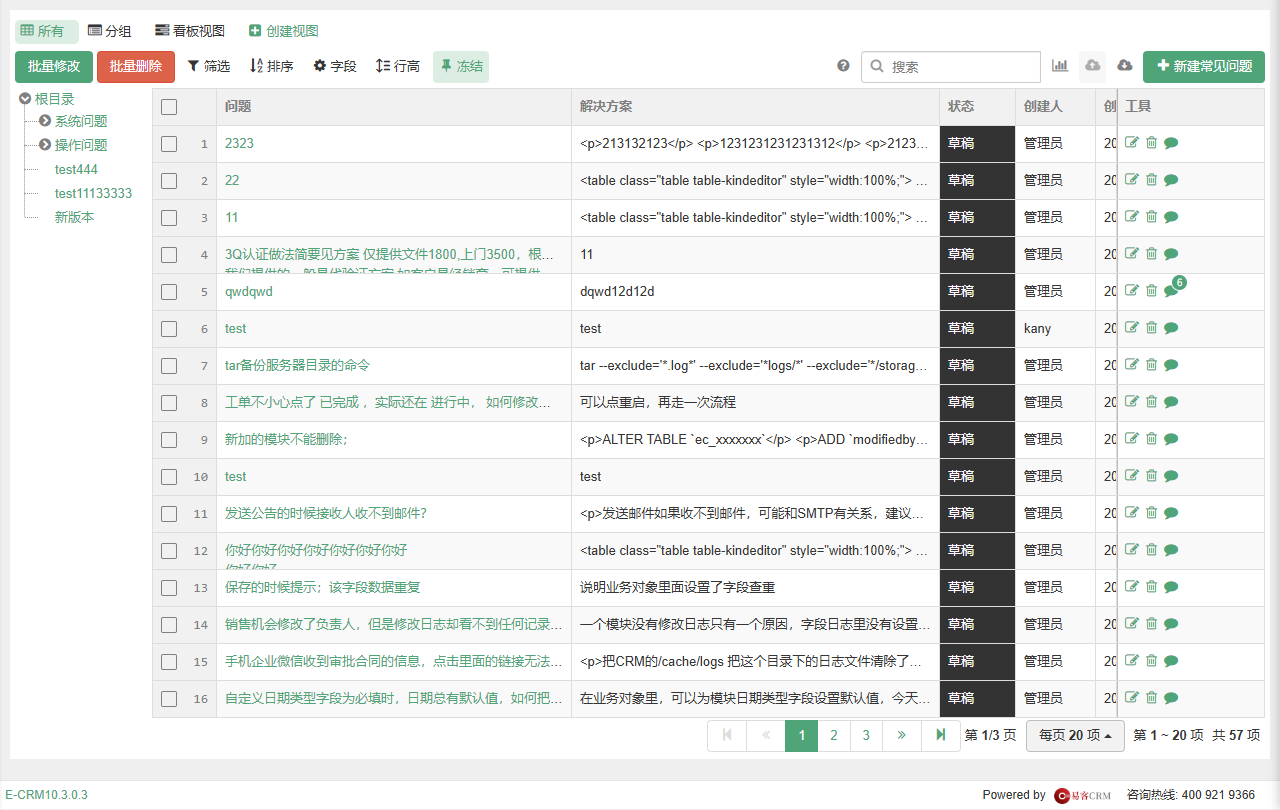Edit row 11 发送公告 record
The height and width of the screenshot is (810, 1280).
[1132, 513]
